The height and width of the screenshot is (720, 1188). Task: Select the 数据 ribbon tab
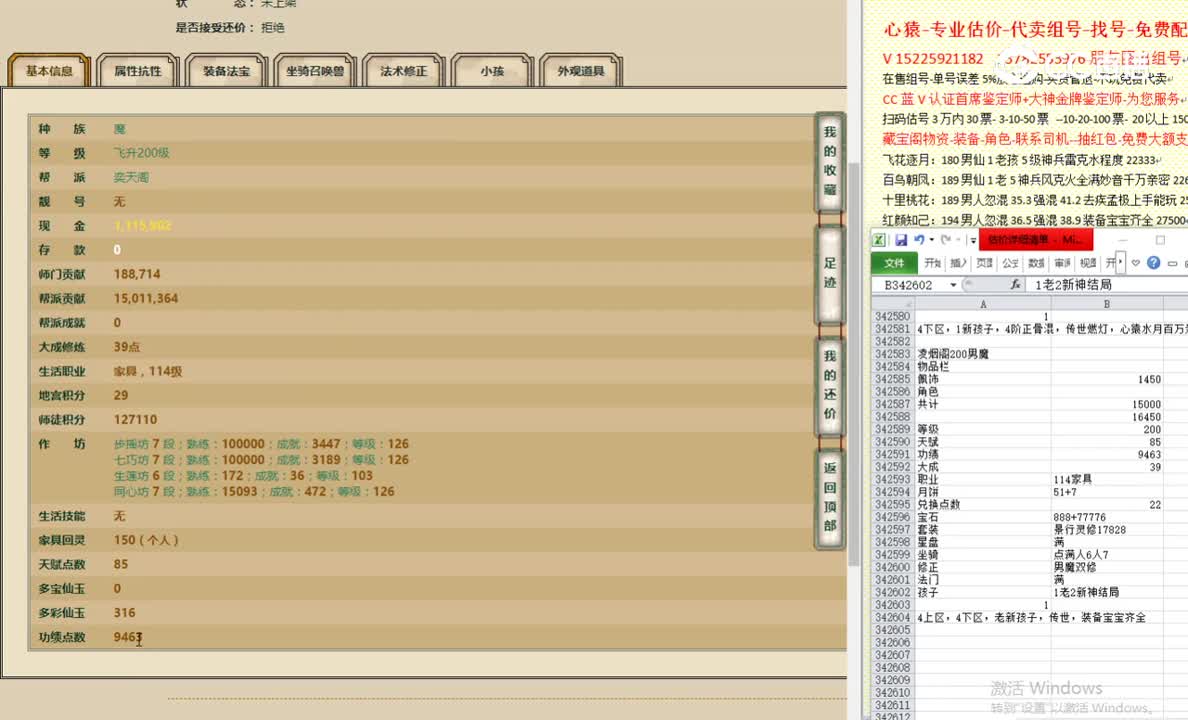[1036, 262]
